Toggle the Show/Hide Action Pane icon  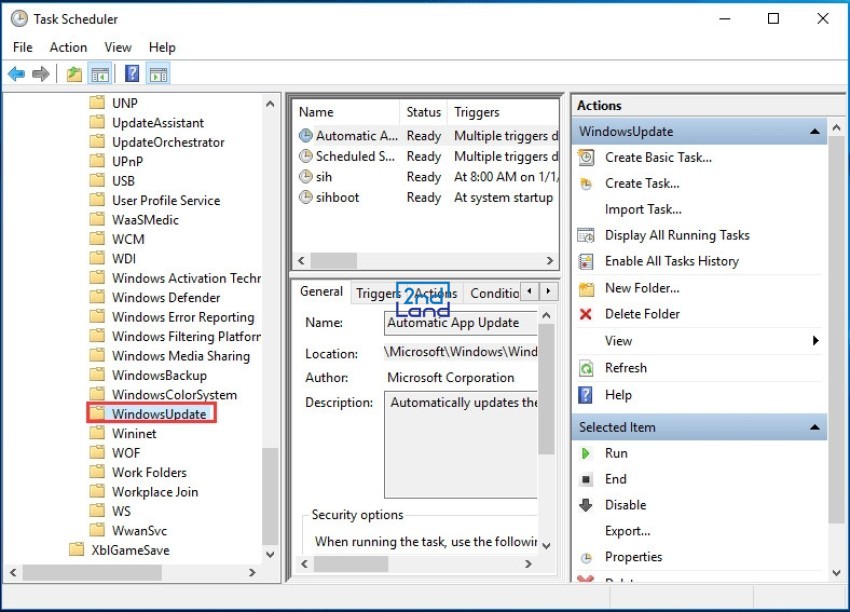158,74
